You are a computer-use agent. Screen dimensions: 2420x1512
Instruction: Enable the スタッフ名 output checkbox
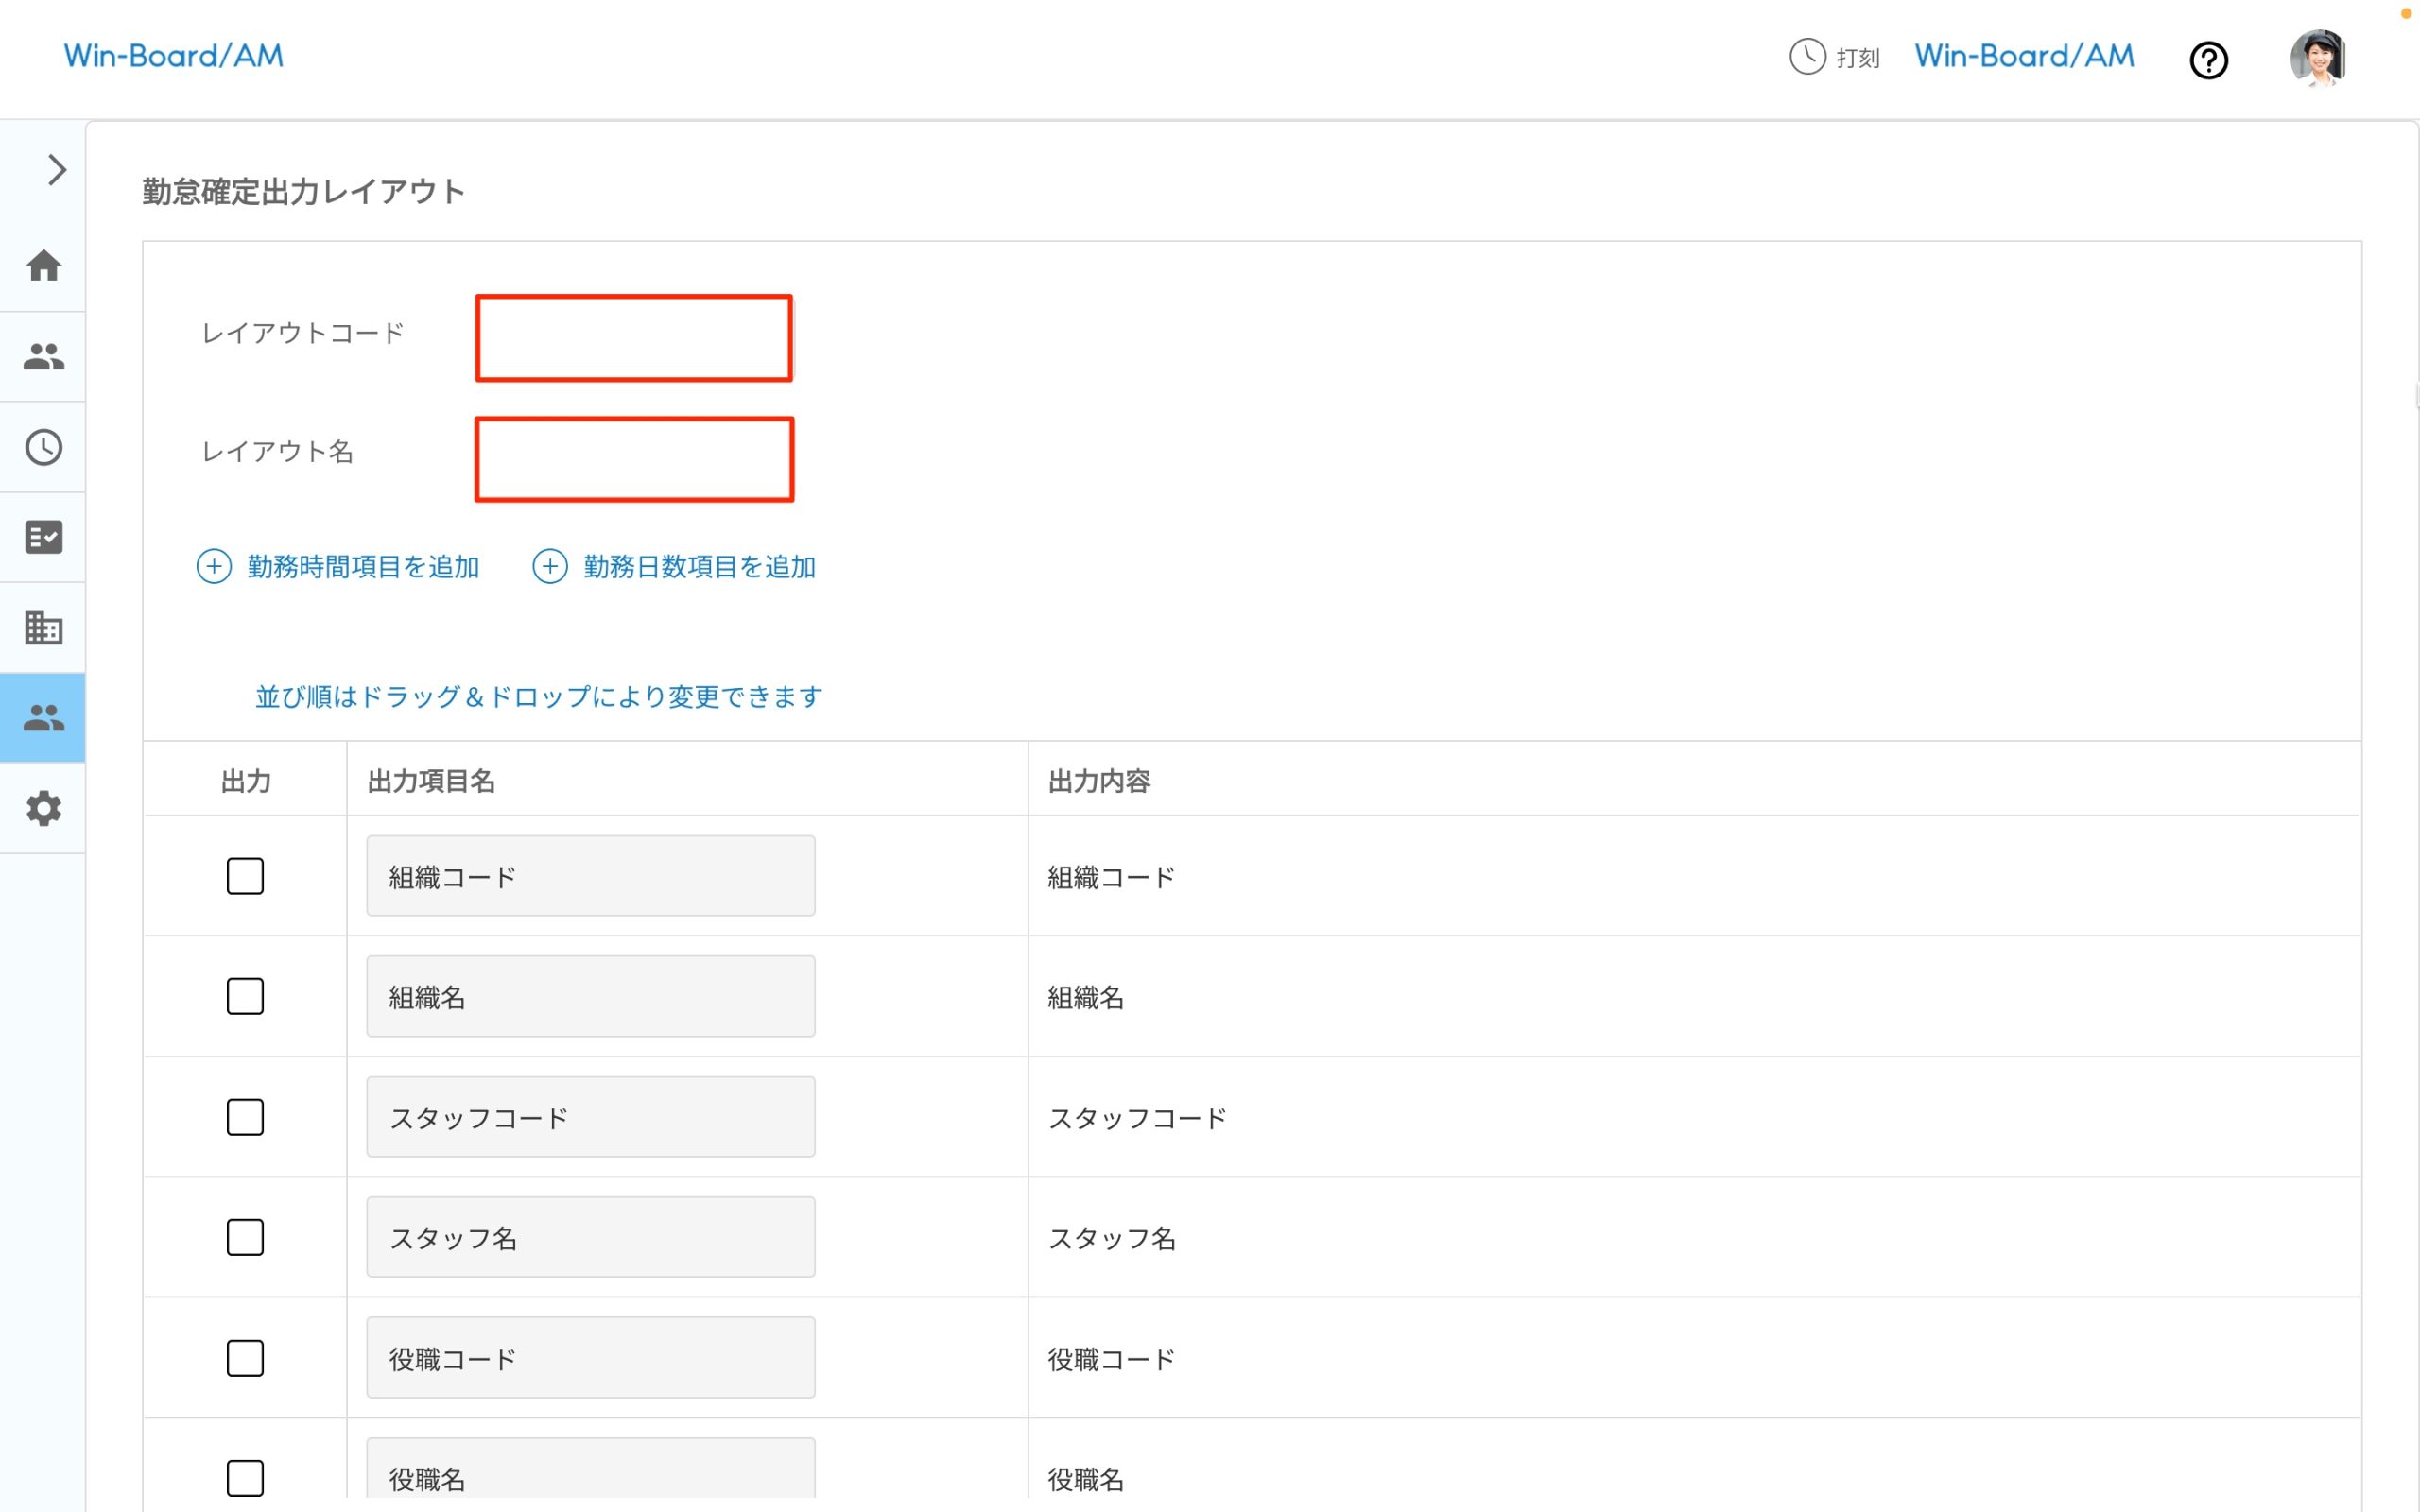[x=245, y=1237]
